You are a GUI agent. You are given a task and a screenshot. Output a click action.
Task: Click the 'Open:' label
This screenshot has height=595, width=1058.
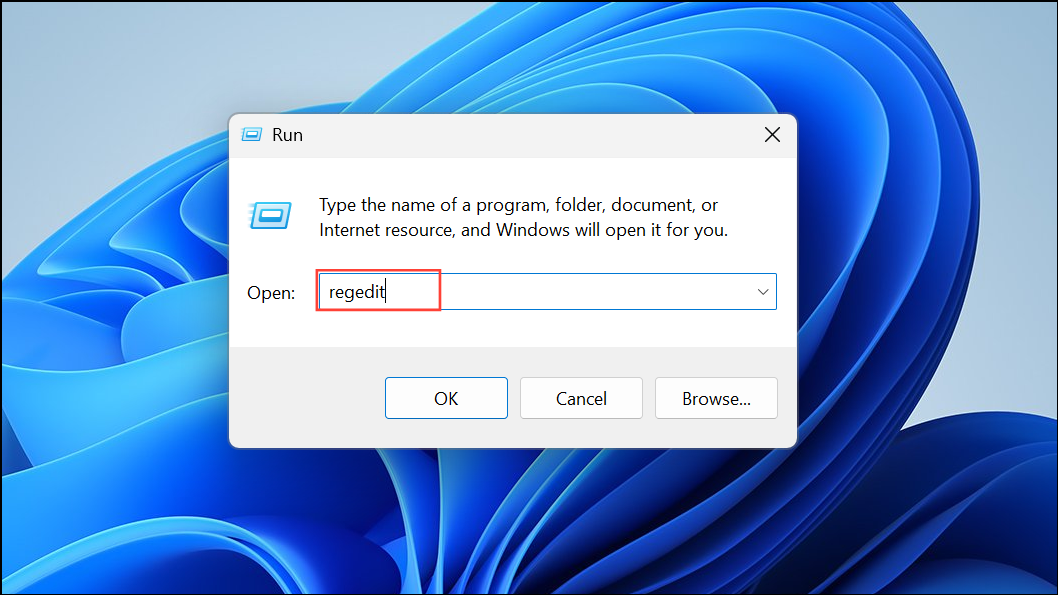tap(271, 293)
